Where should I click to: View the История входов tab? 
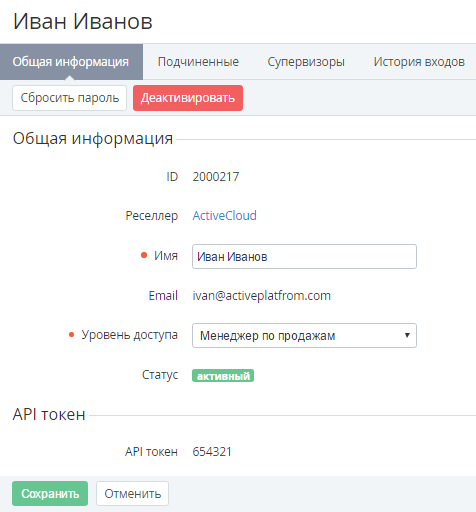point(419,62)
